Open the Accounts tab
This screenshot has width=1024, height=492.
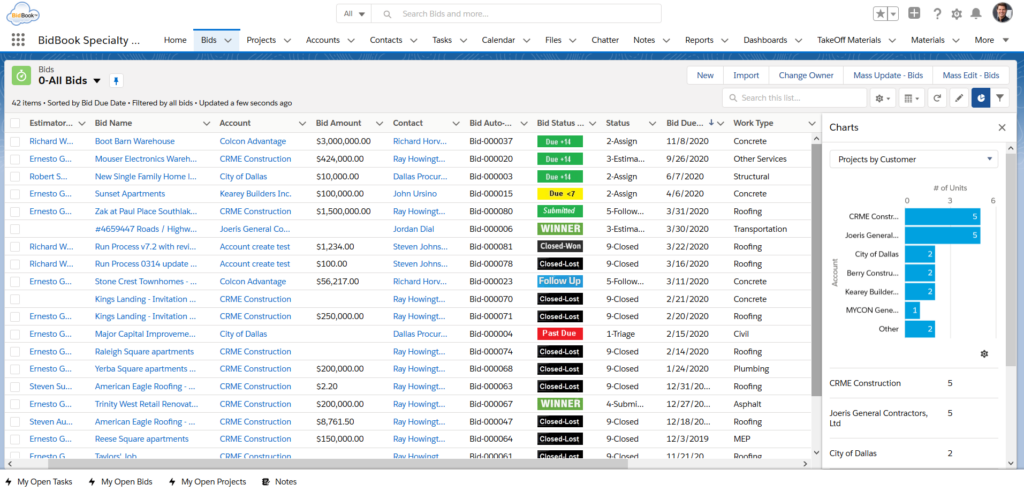323,40
